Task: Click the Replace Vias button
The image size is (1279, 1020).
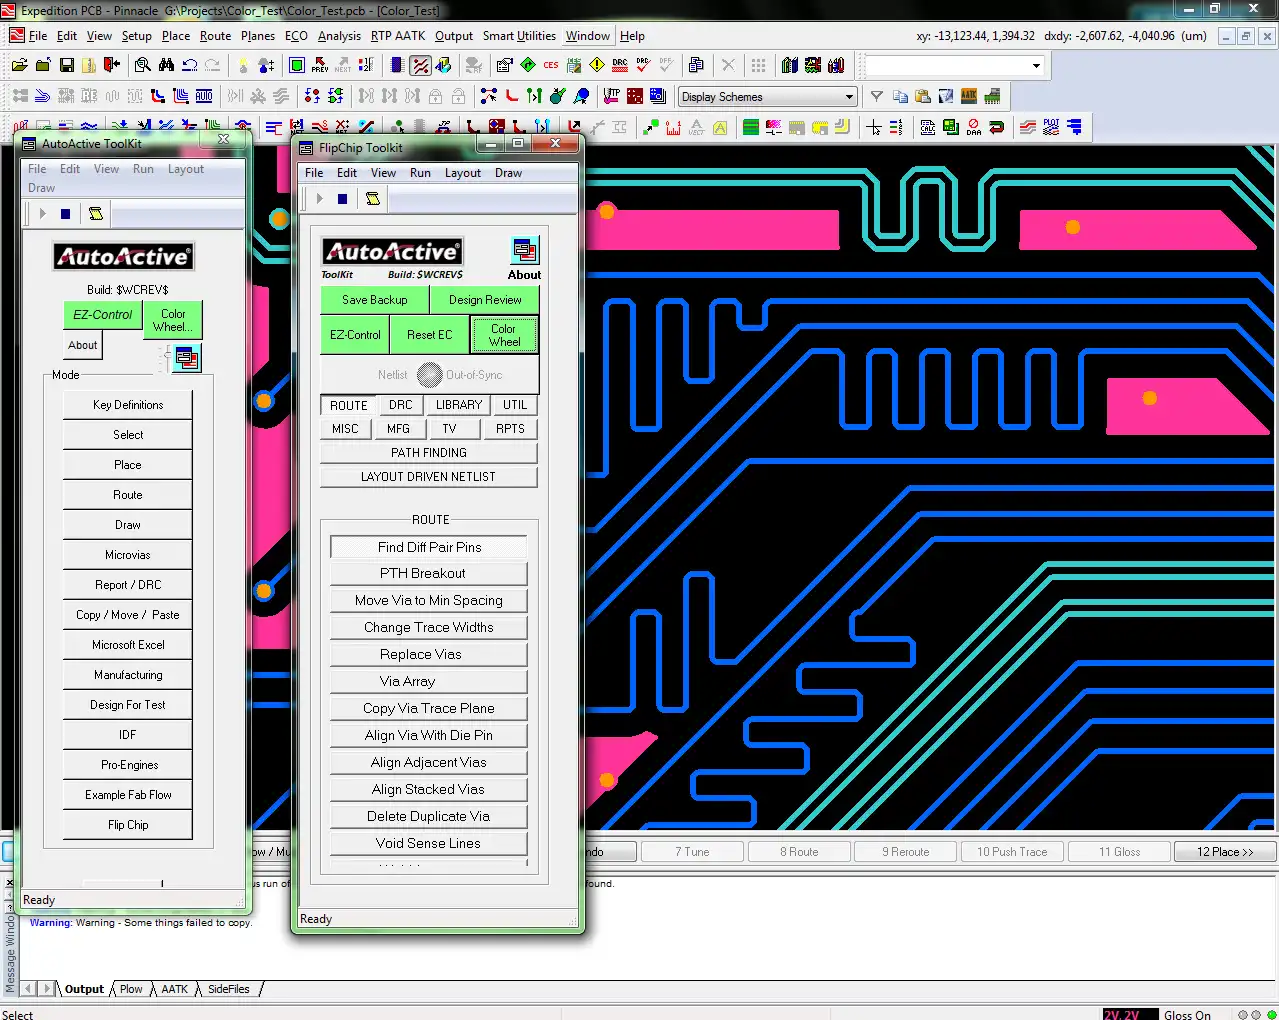Action: [x=428, y=654]
